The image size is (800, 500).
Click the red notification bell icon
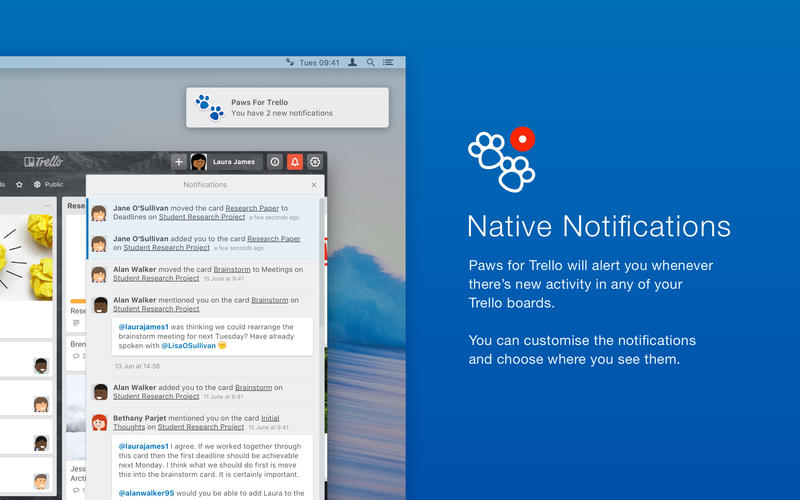pyautogui.click(x=295, y=162)
